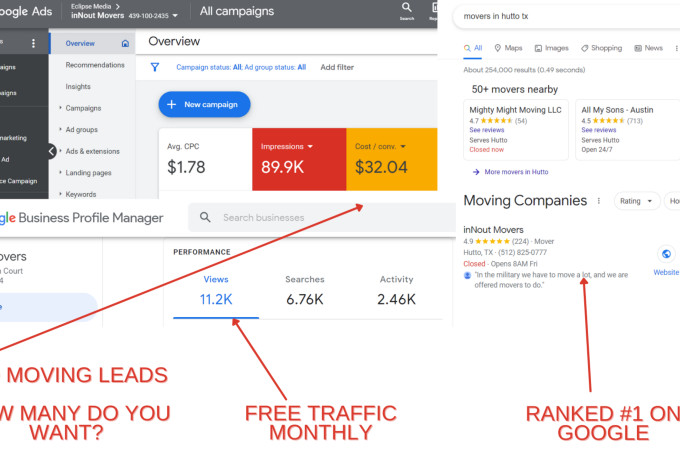Open the inNout Movers business listing
Screen dimensions: 680x459
tap(493, 230)
